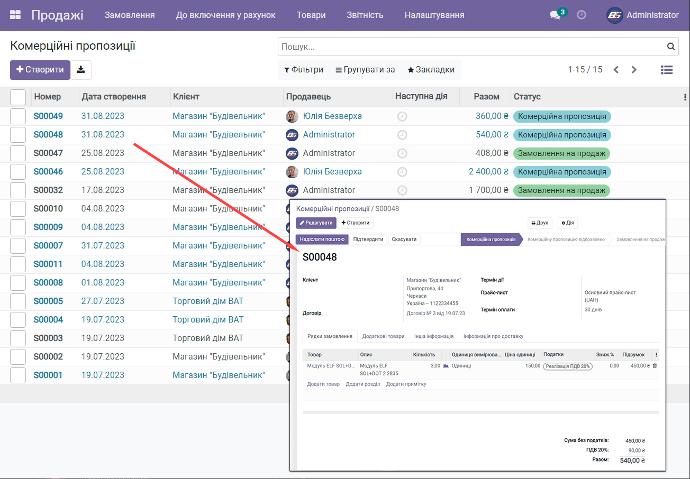Click the Створити button
The width and height of the screenshot is (690, 479).
[x=38, y=70]
